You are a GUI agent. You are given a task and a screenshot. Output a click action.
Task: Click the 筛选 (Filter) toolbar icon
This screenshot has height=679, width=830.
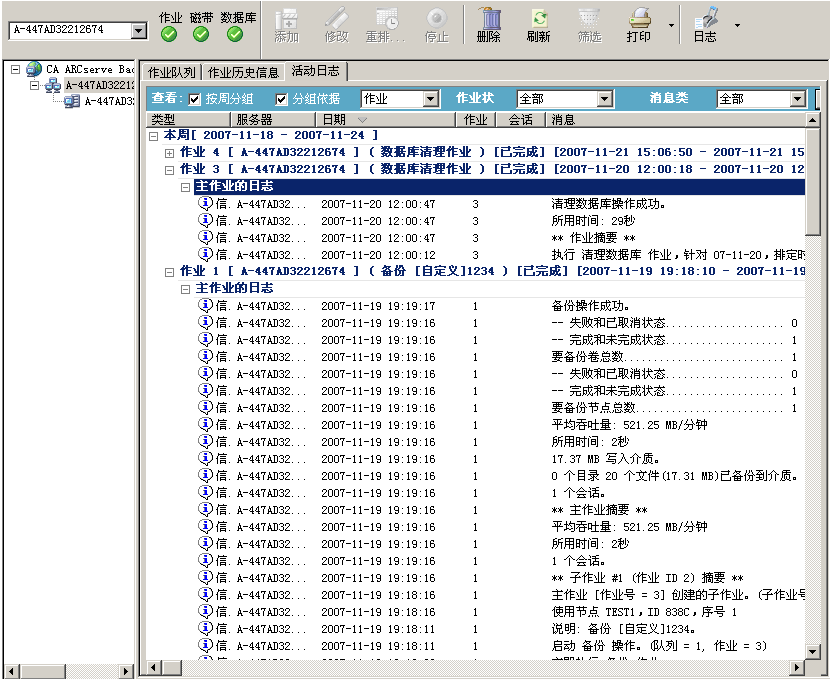click(589, 25)
